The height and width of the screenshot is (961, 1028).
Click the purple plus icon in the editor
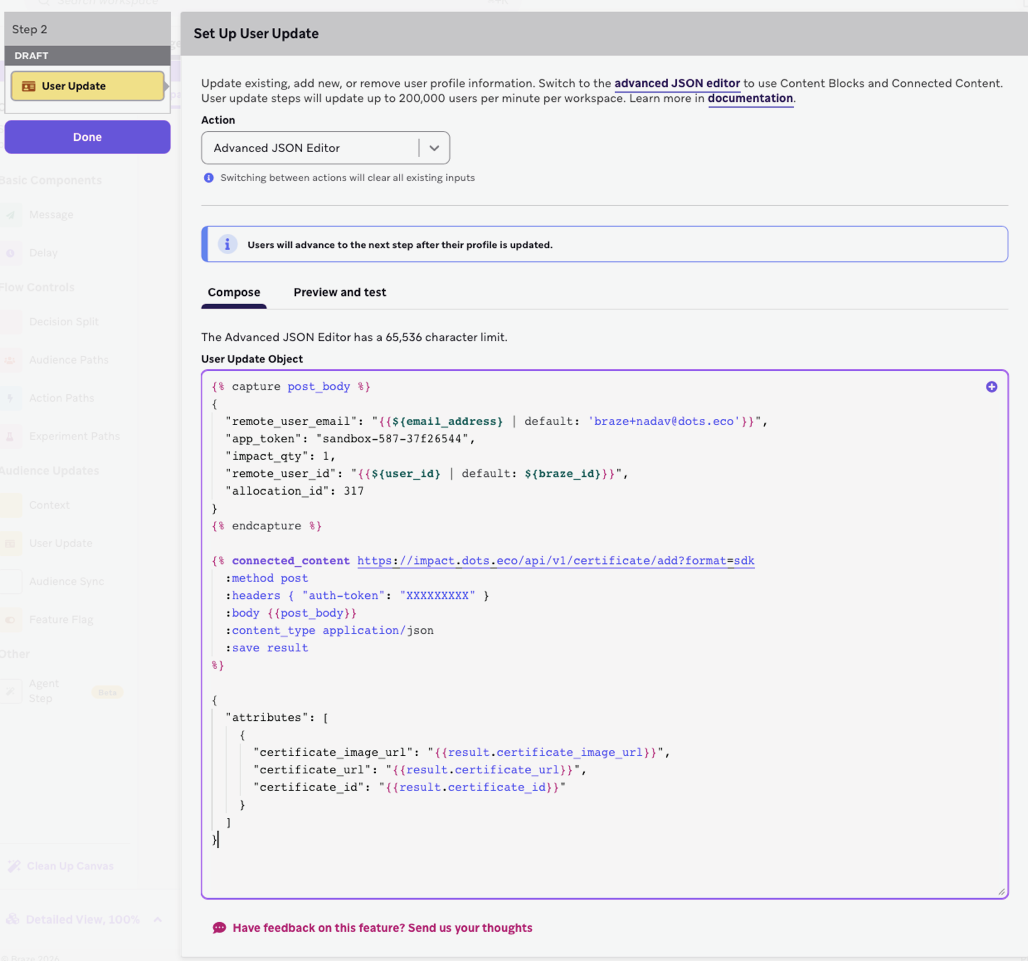click(991, 387)
